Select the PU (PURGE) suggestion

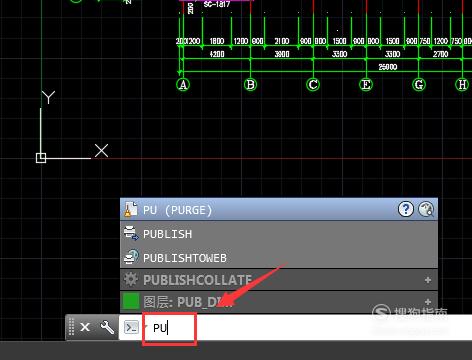(279, 210)
